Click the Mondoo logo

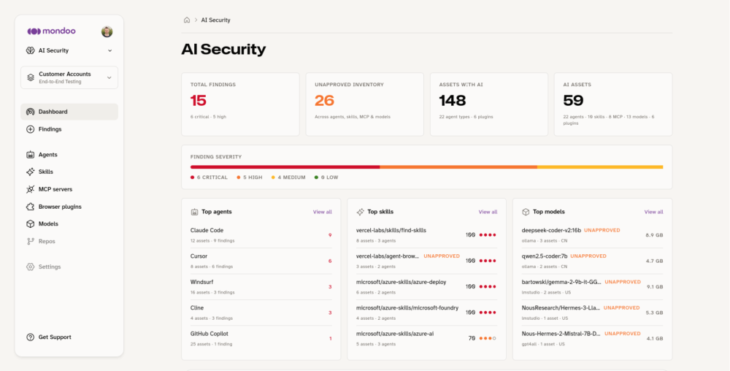(51, 31)
